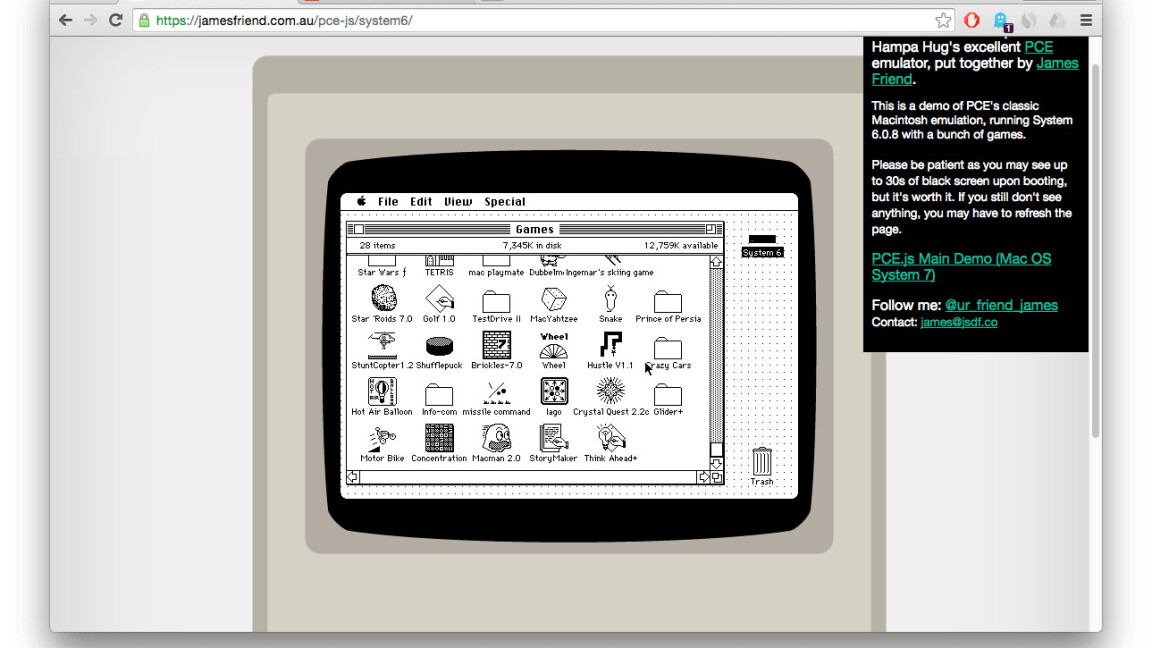
Task: Open Macman 2.0
Action: click(495, 437)
